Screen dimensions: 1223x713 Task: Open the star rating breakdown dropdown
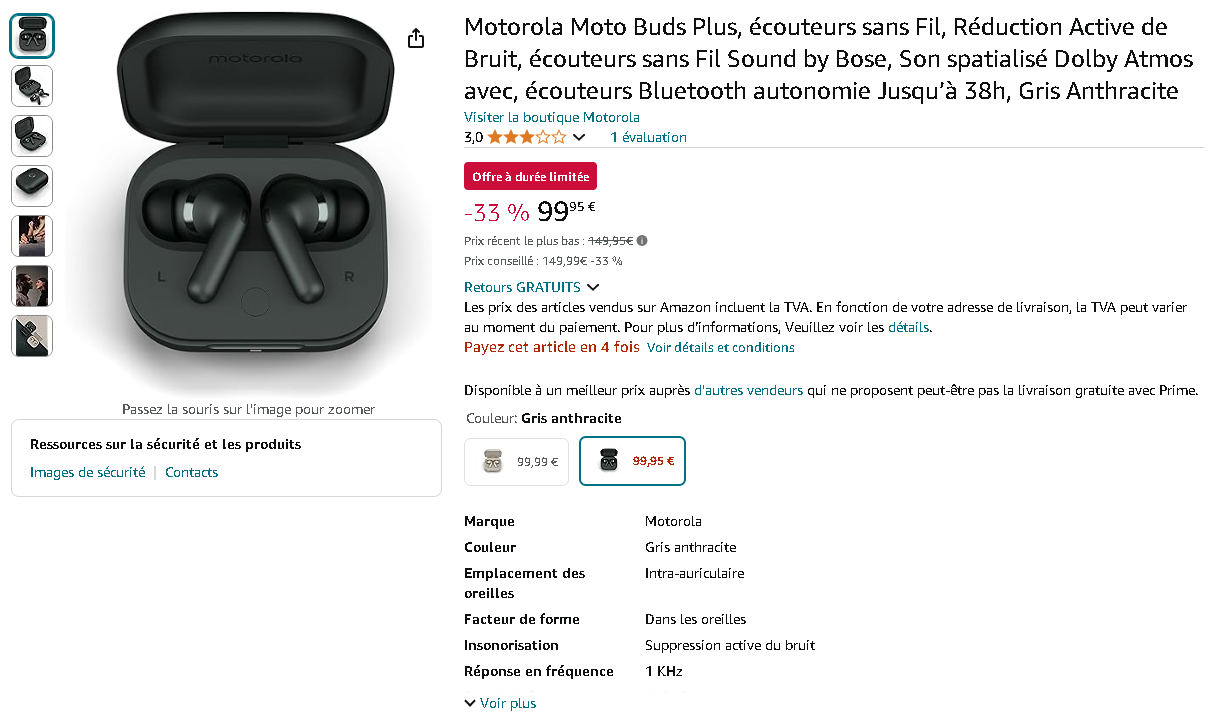pyautogui.click(x=578, y=137)
